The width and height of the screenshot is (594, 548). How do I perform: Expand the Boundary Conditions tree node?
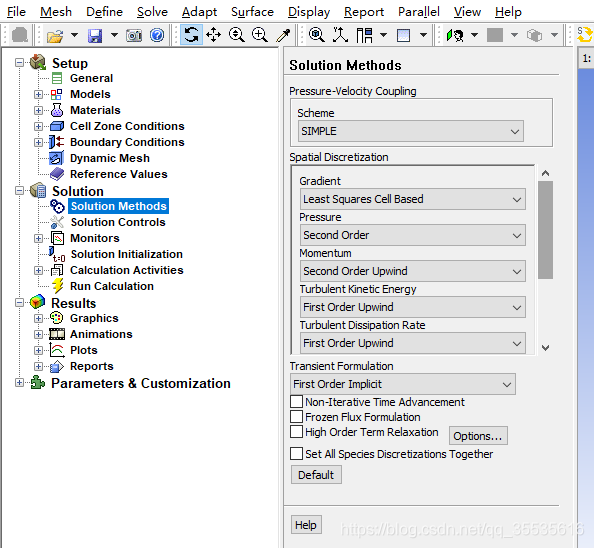pyautogui.click(x=38, y=142)
